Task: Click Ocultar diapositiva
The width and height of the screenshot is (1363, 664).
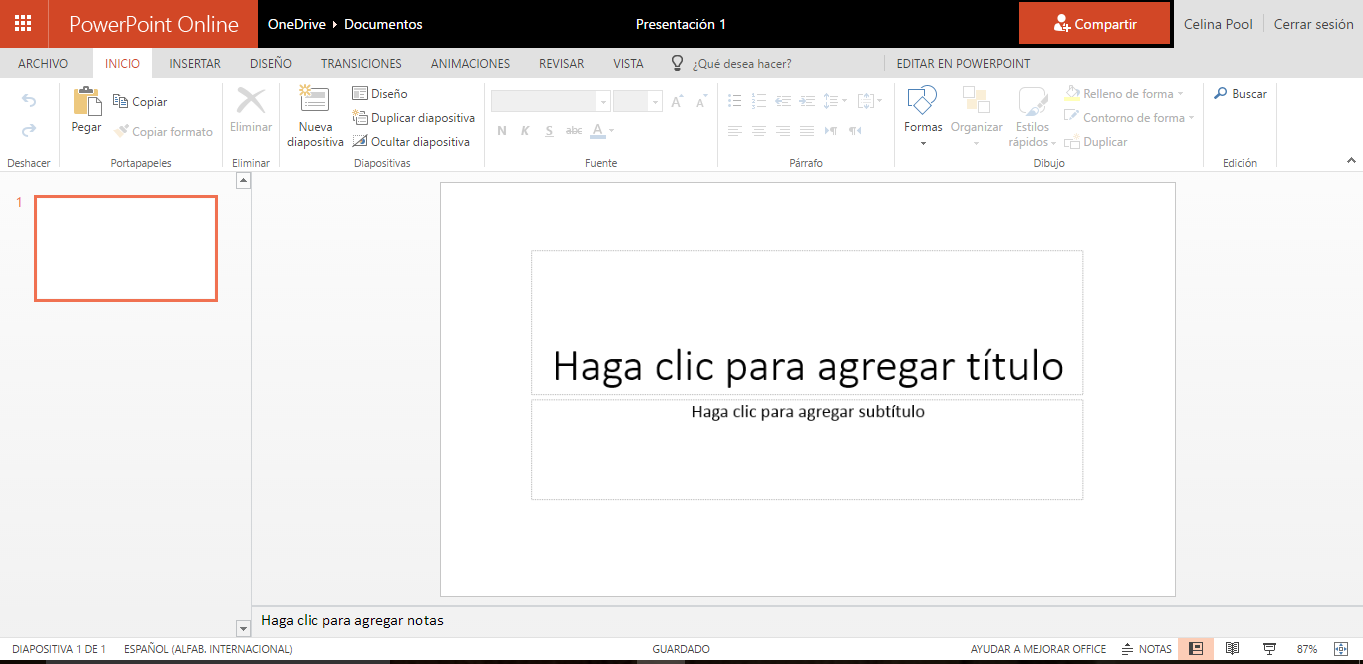Action: 411,142
